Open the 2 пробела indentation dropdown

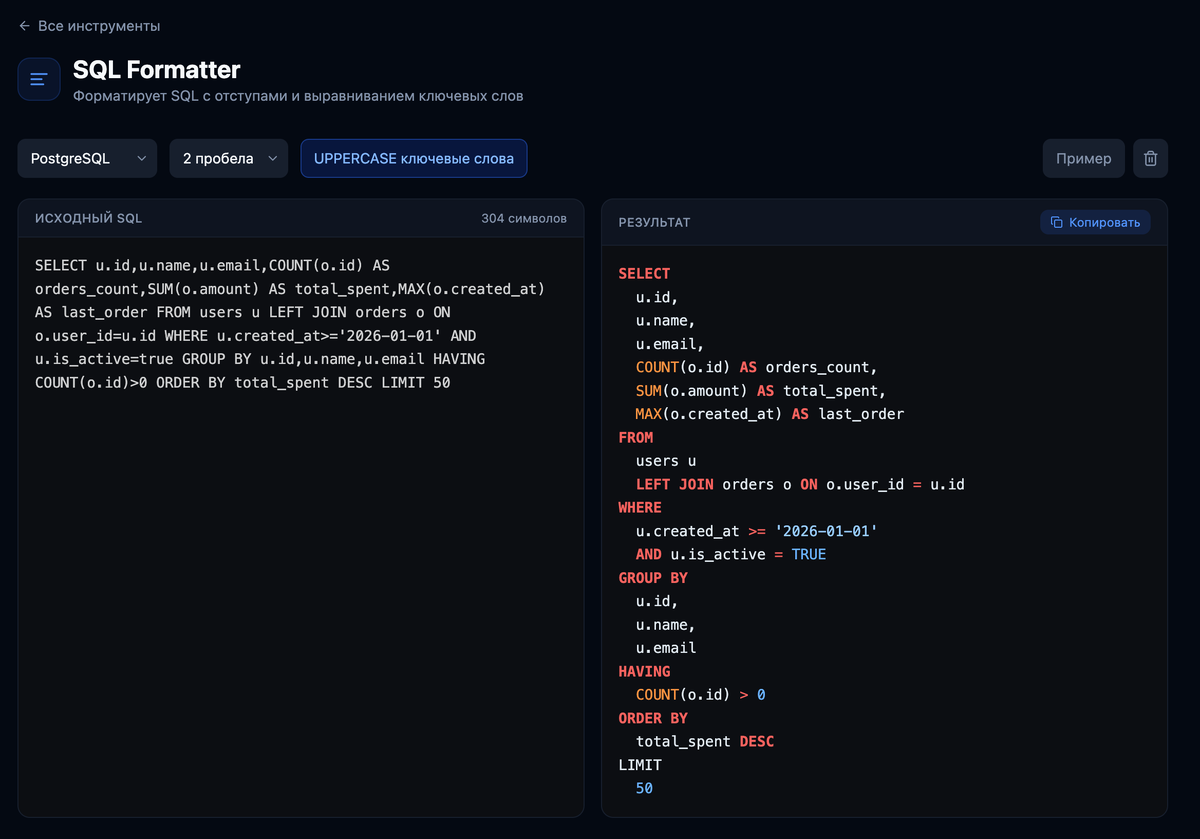click(228, 158)
